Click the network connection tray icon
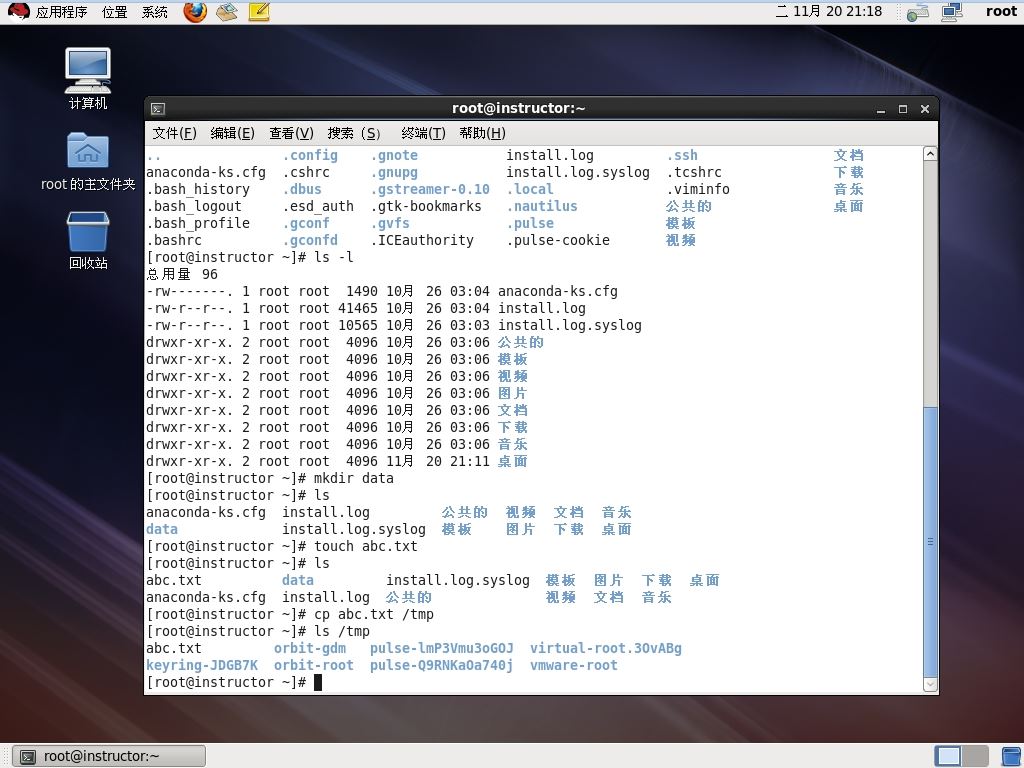The image size is (1024, 768). [x=918, y=12]
